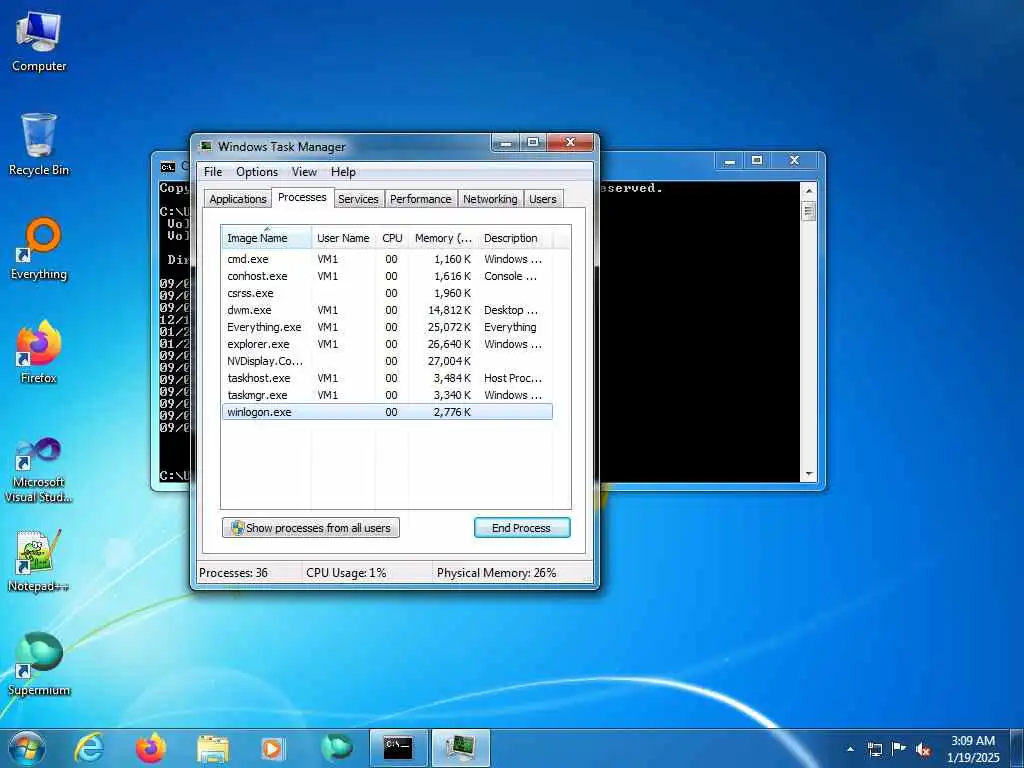Image resolution: width=1024 pixels, height=768 pixels.
Task: Select the NVDisplay.Co... process row
Action: (x=387, y=361)
